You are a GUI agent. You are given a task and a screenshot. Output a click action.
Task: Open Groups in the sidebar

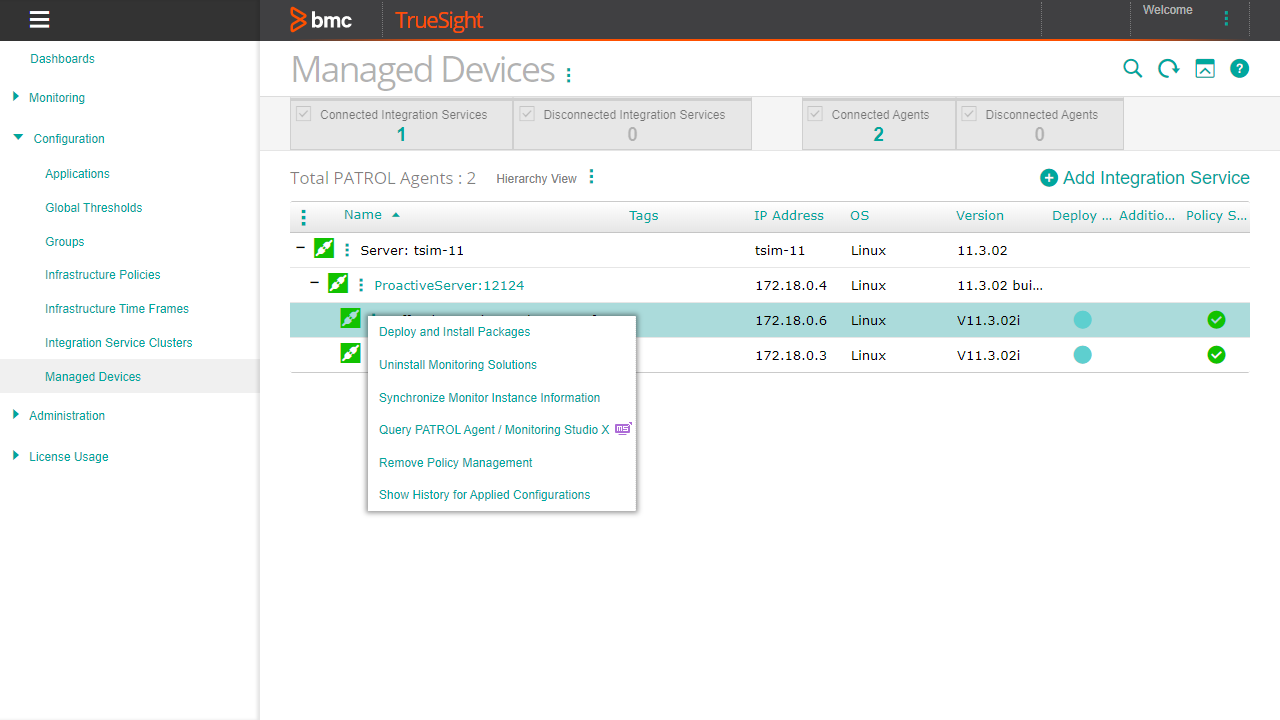(x=65, y=242)
